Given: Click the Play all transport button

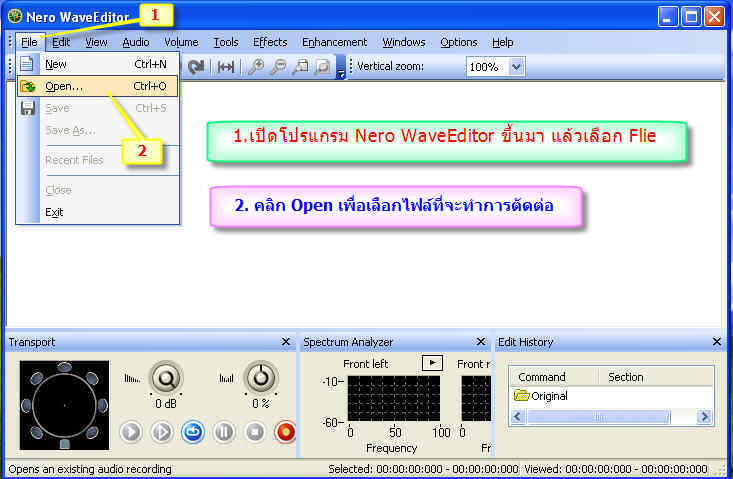Looking at the screenshot, I should tap(130, 432).
